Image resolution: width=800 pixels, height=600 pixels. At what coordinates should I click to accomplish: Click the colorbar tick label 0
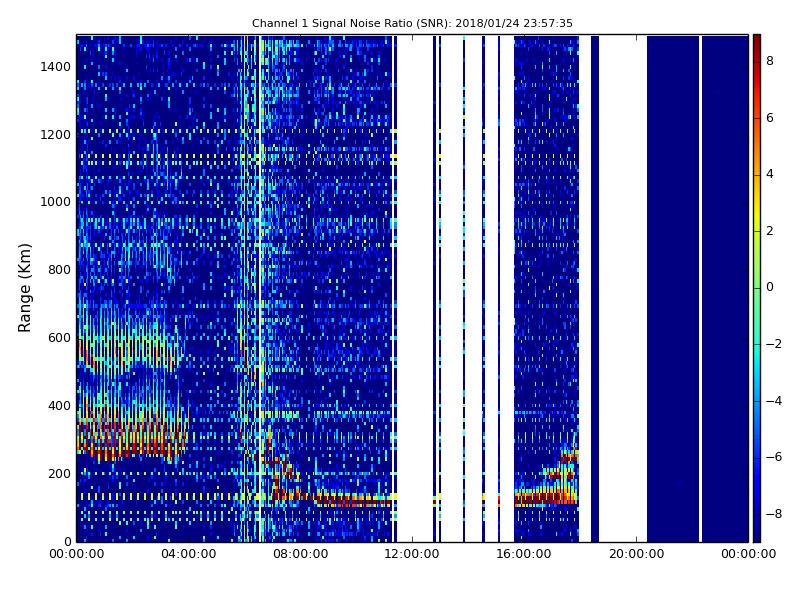(x=770, y=287)
